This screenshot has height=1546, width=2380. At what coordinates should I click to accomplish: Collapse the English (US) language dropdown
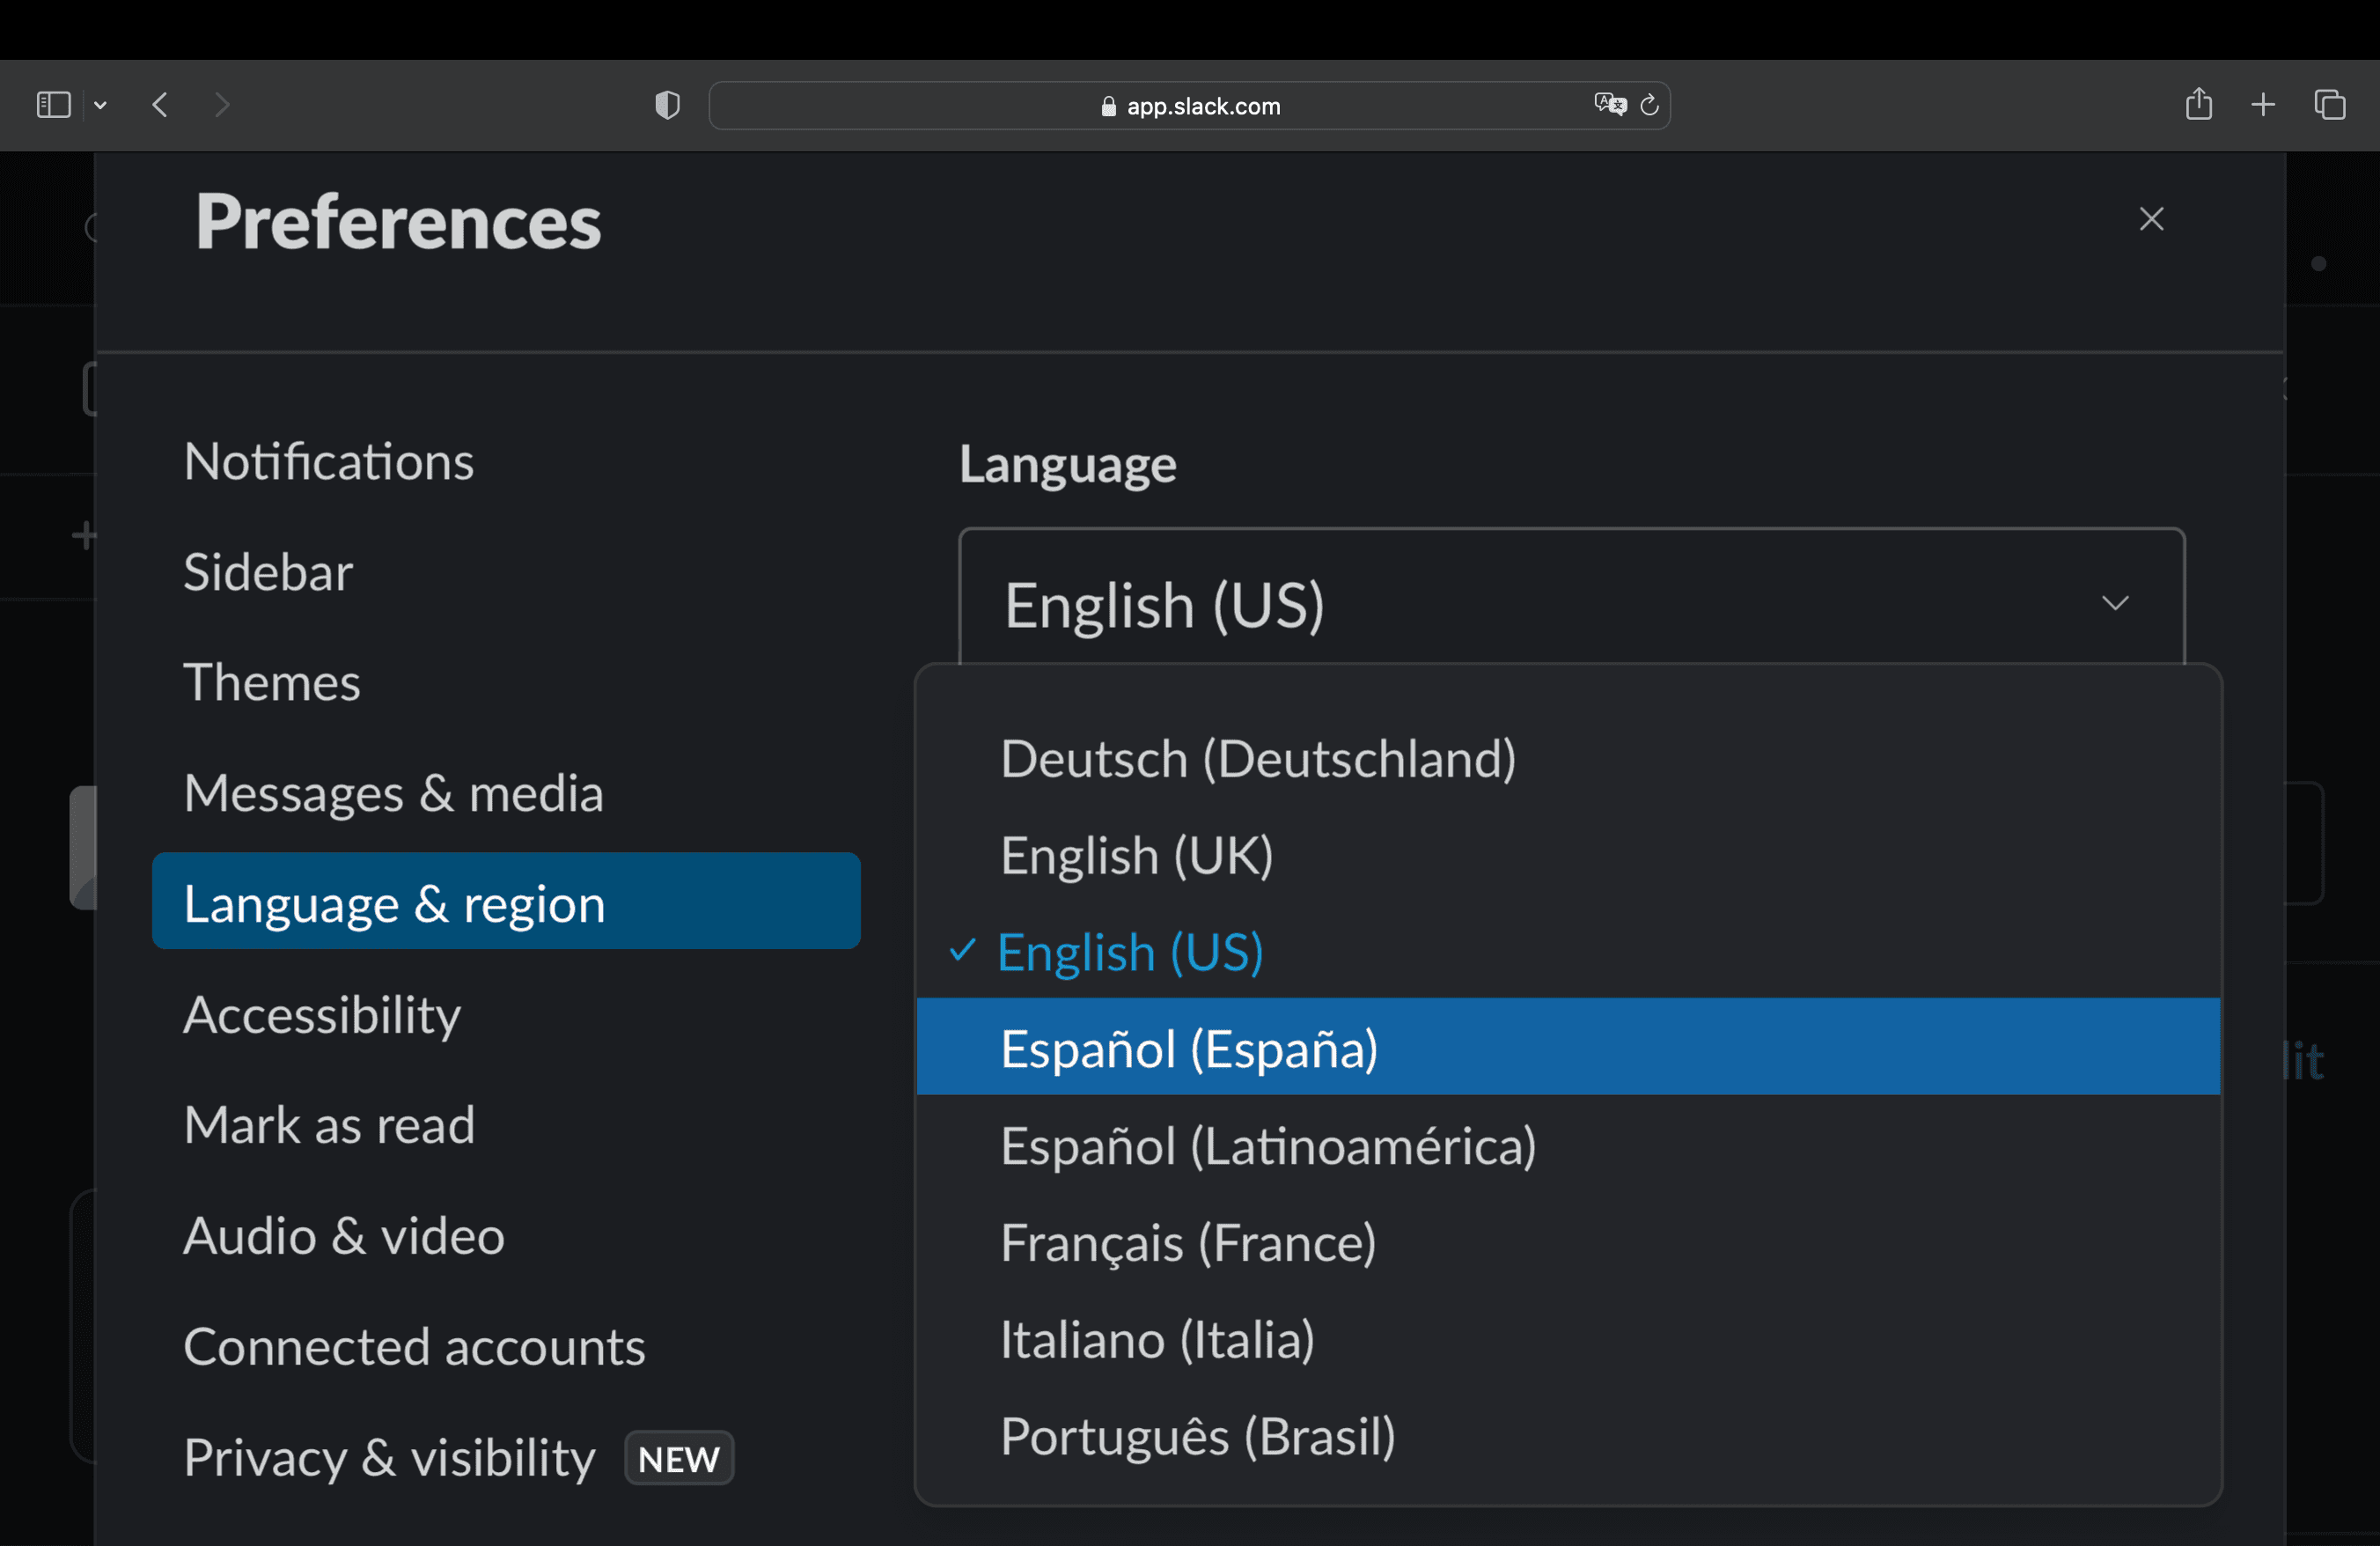tap(2116, 604)
